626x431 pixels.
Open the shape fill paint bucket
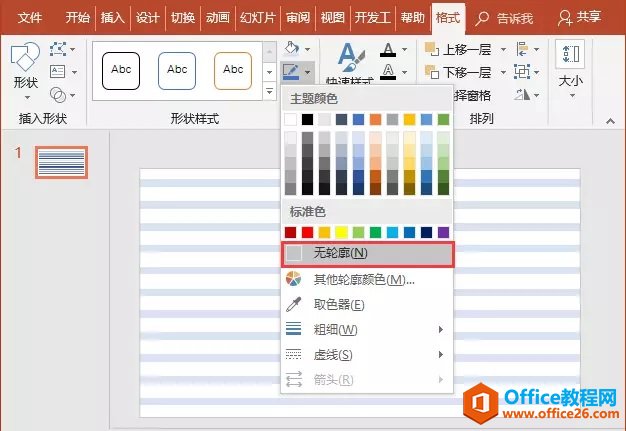[292, 48]
